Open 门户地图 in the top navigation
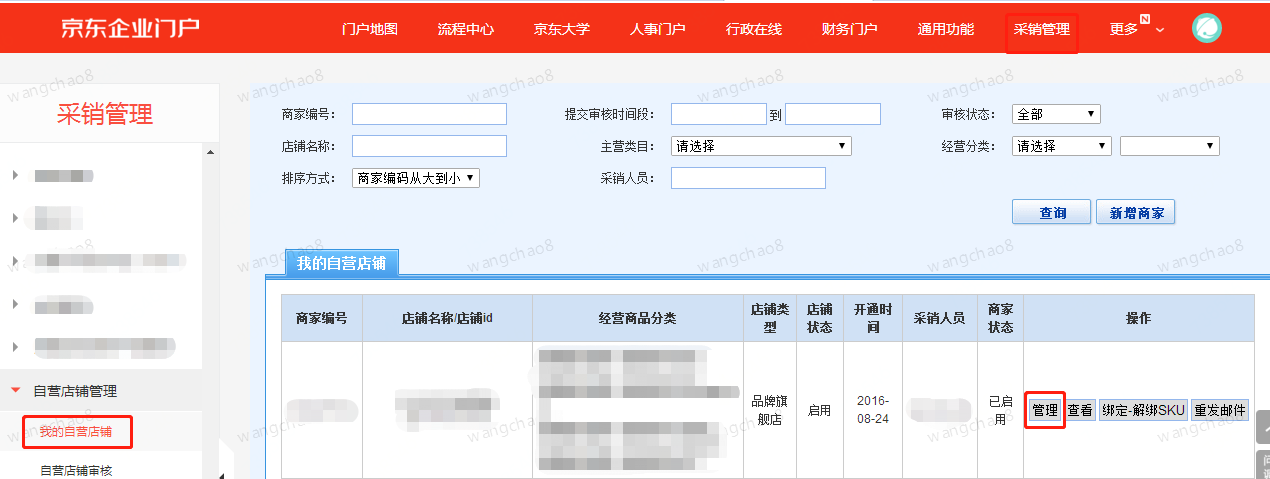Viewport: 1270px width, 479px height. click(369, 29)
